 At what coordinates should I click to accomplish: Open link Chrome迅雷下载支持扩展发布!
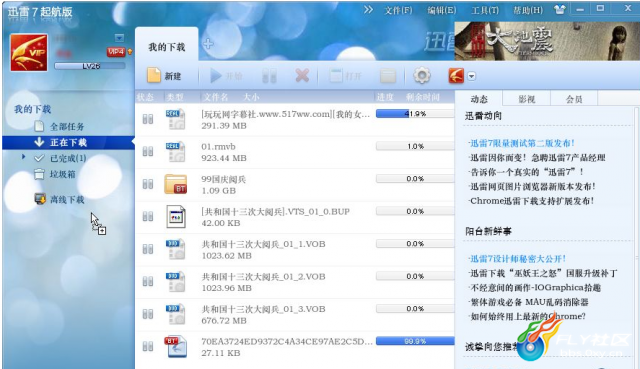click(532, 201)
